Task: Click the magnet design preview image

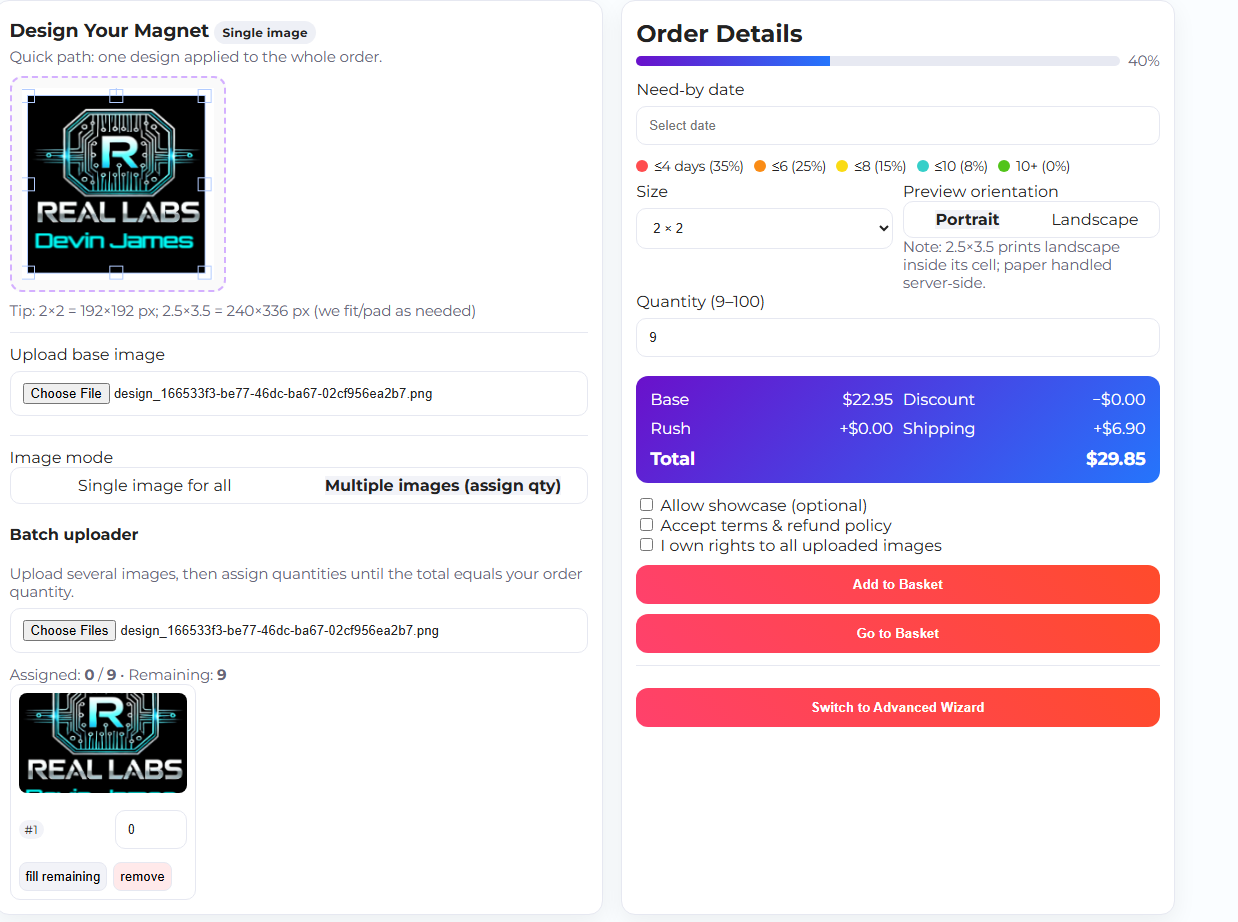Action: point(116,184)
